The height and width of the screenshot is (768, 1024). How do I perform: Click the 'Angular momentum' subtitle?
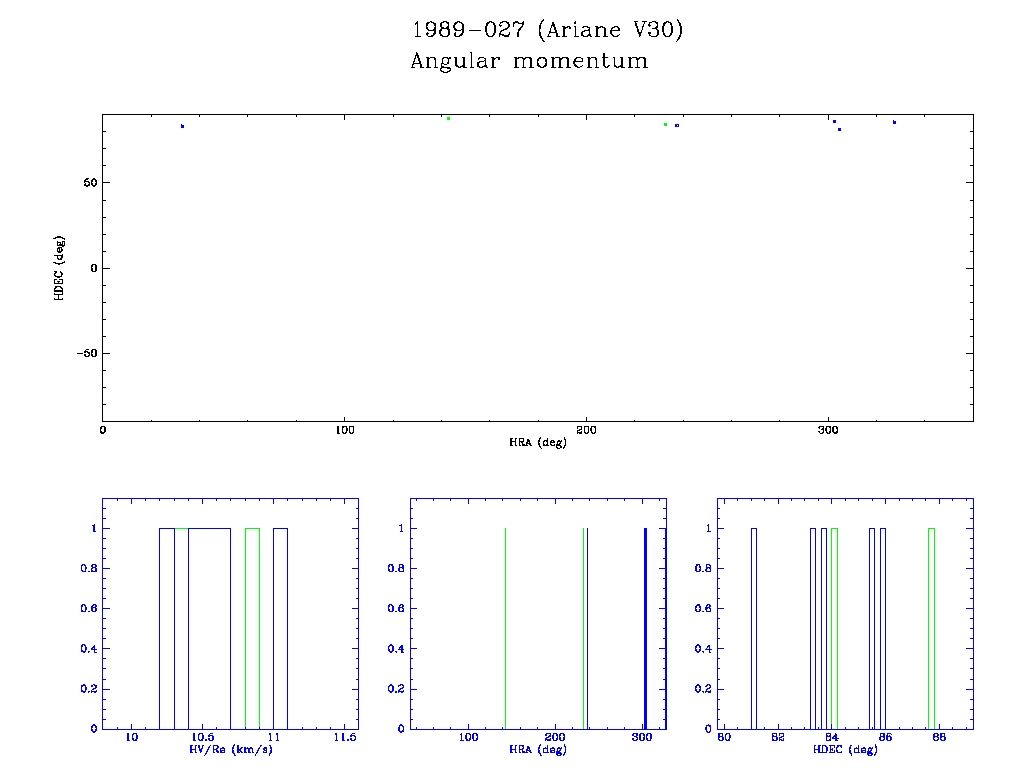529,62
